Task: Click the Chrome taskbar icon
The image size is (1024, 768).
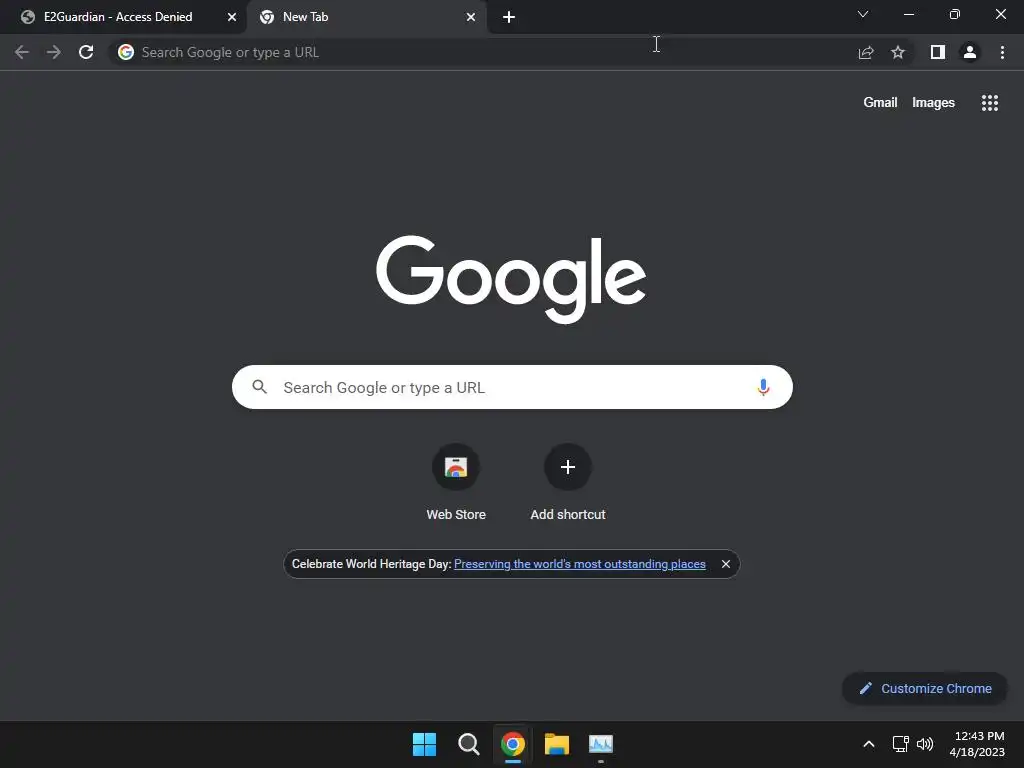Action: click(x=513, y=744)
